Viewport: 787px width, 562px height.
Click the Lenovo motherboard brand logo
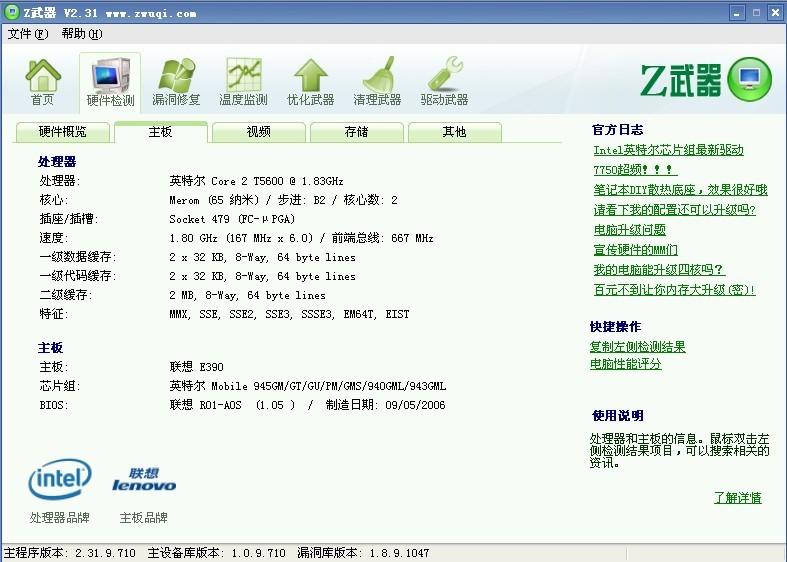coord(144,480)
